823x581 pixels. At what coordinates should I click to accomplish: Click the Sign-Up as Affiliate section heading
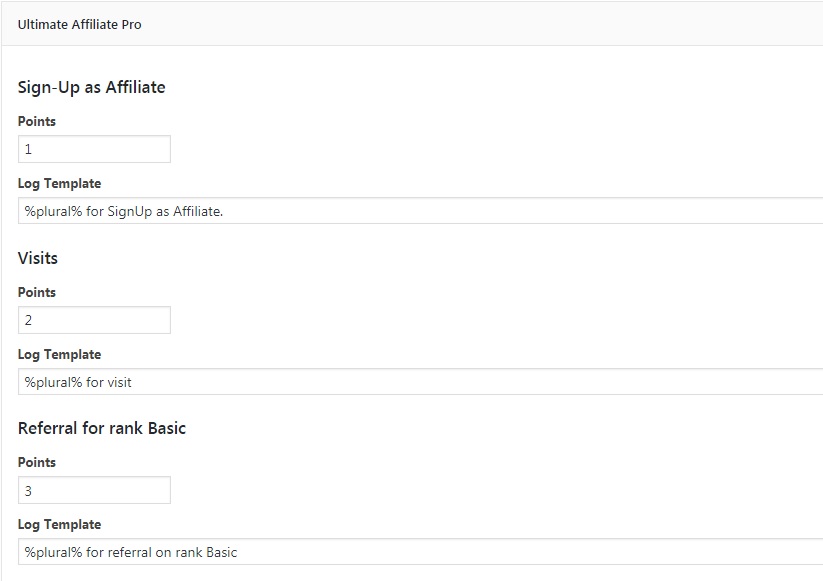[91, 87]
